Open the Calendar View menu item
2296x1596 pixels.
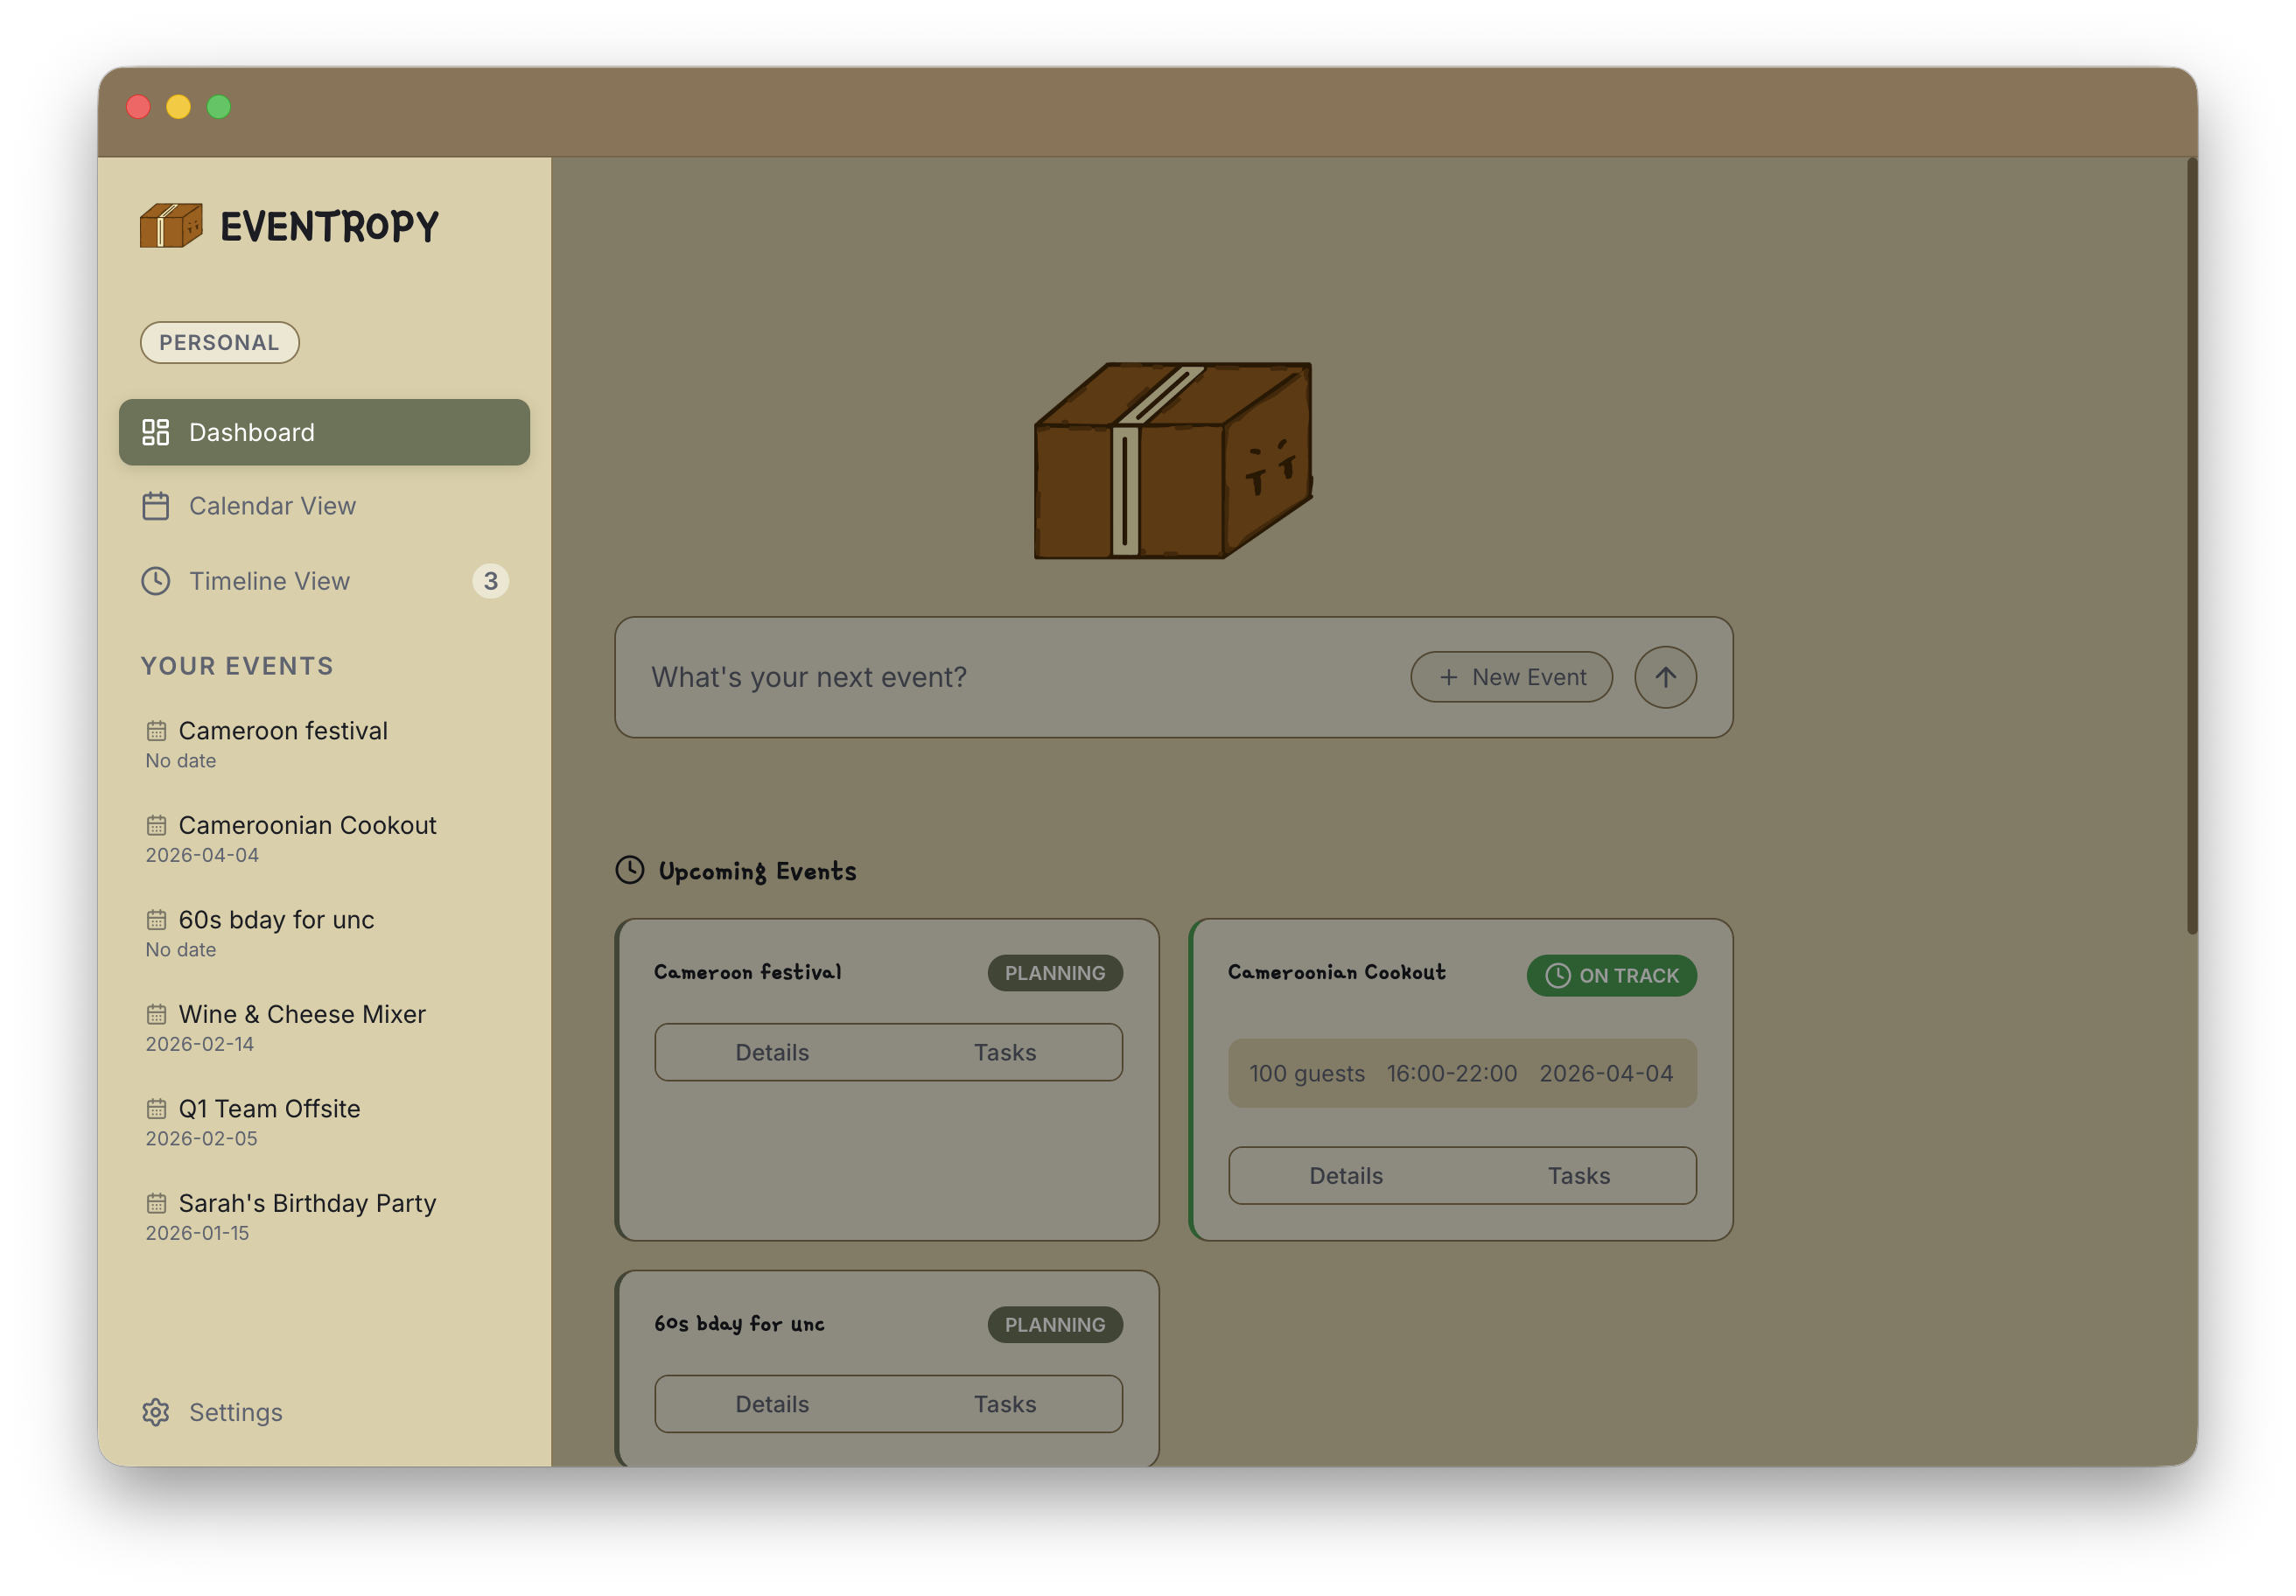coord(272,506)
